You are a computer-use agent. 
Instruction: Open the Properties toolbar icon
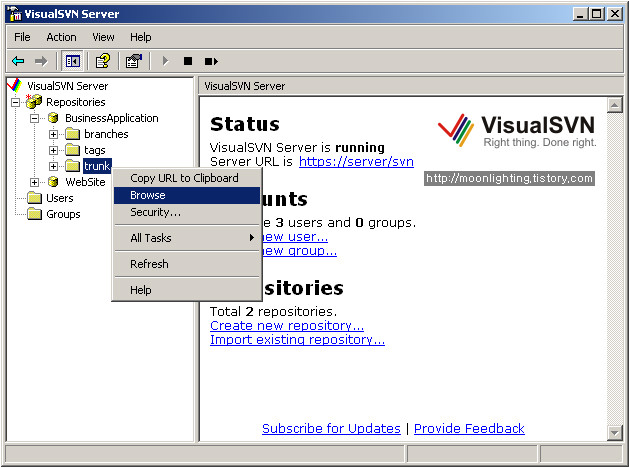point(134,61)
